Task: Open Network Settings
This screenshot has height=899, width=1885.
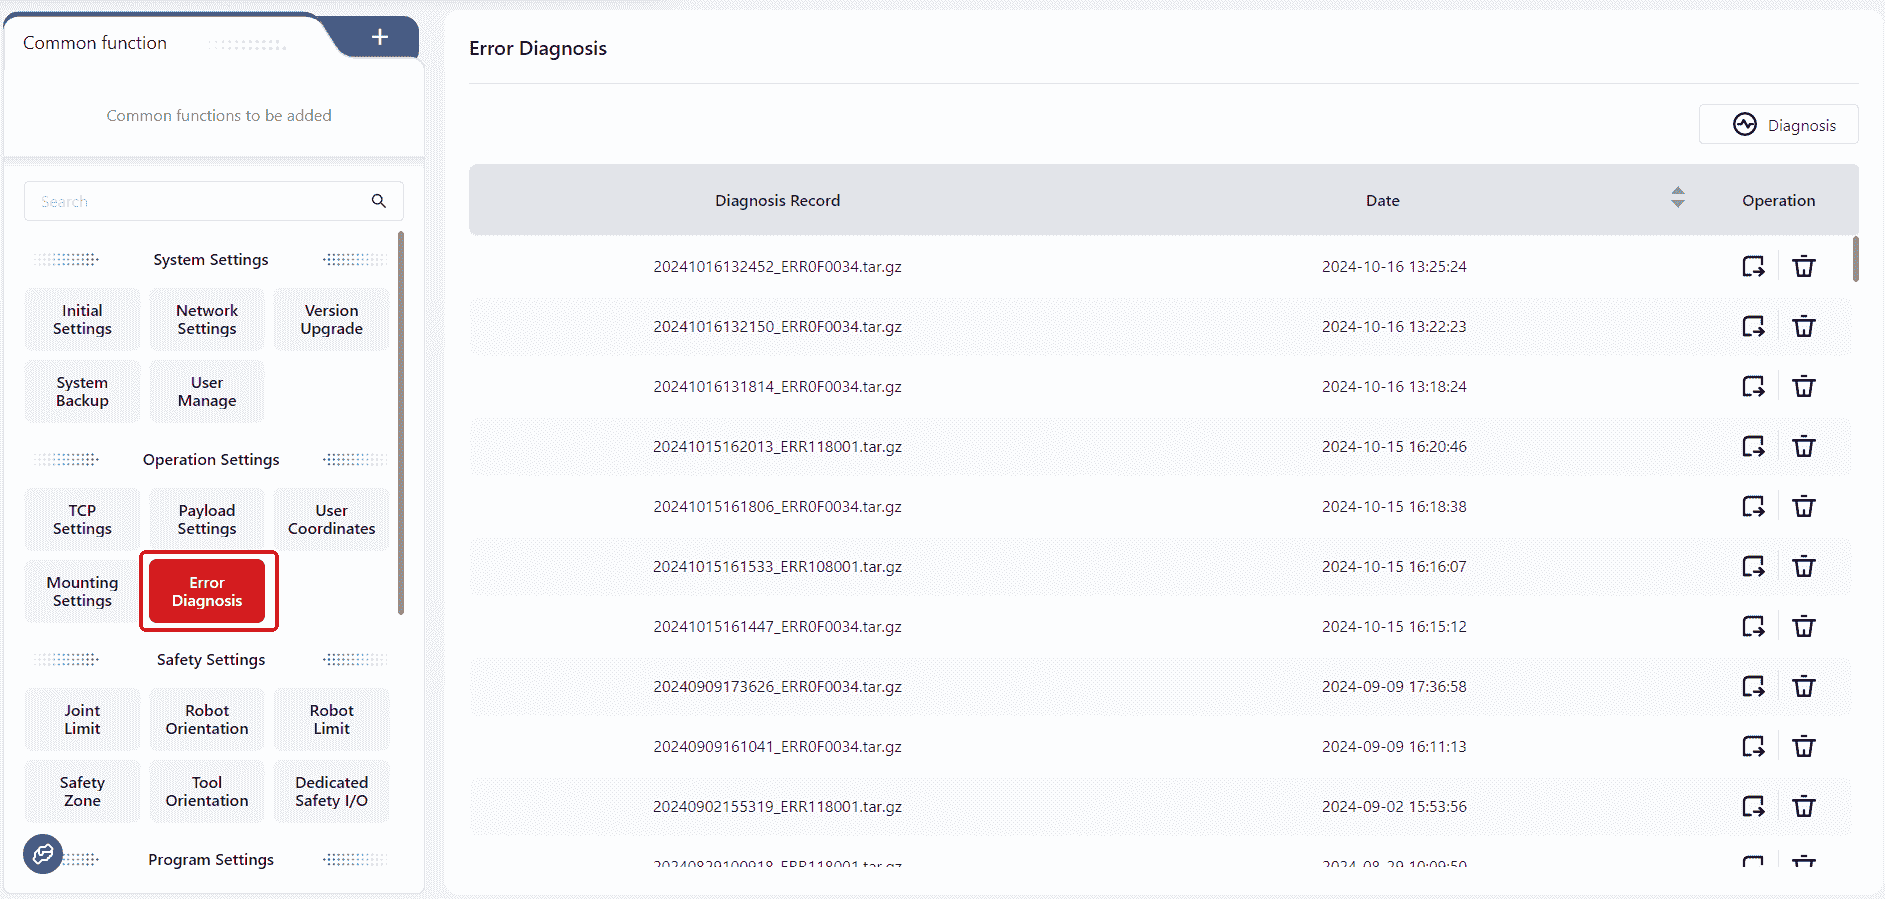Action: [207, 320]
